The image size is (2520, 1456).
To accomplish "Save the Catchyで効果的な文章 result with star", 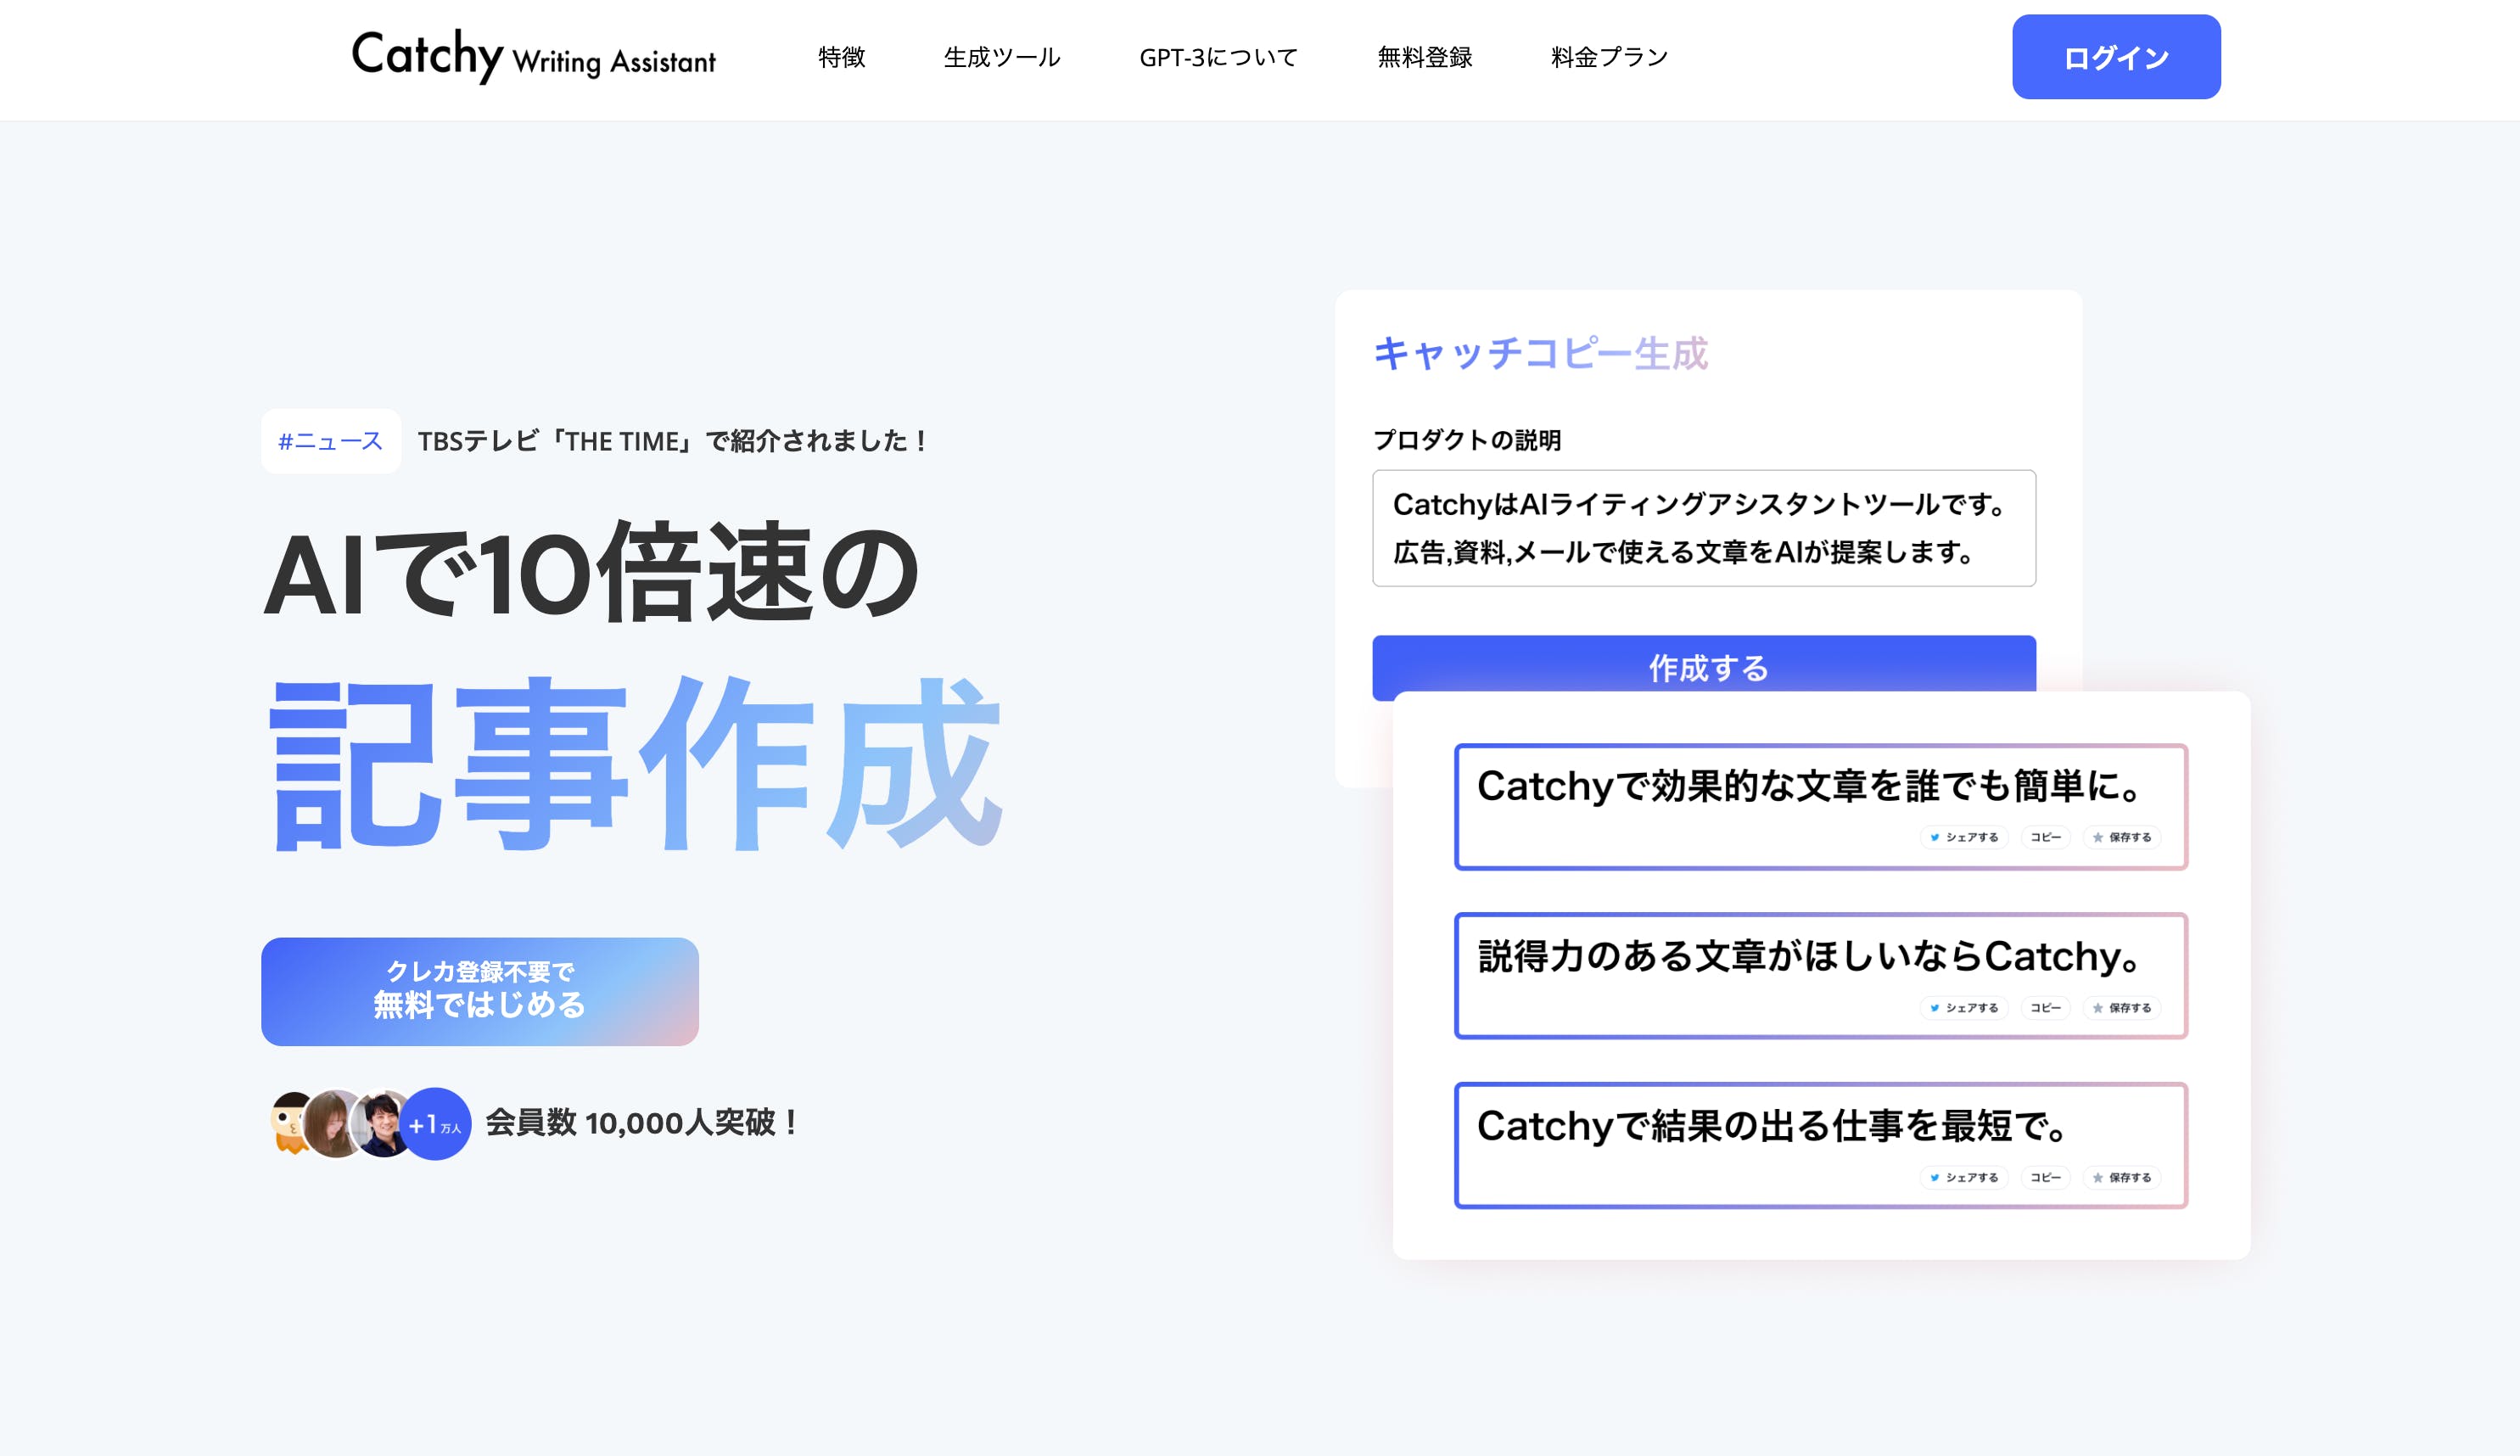I will [x=2122, y=837].
